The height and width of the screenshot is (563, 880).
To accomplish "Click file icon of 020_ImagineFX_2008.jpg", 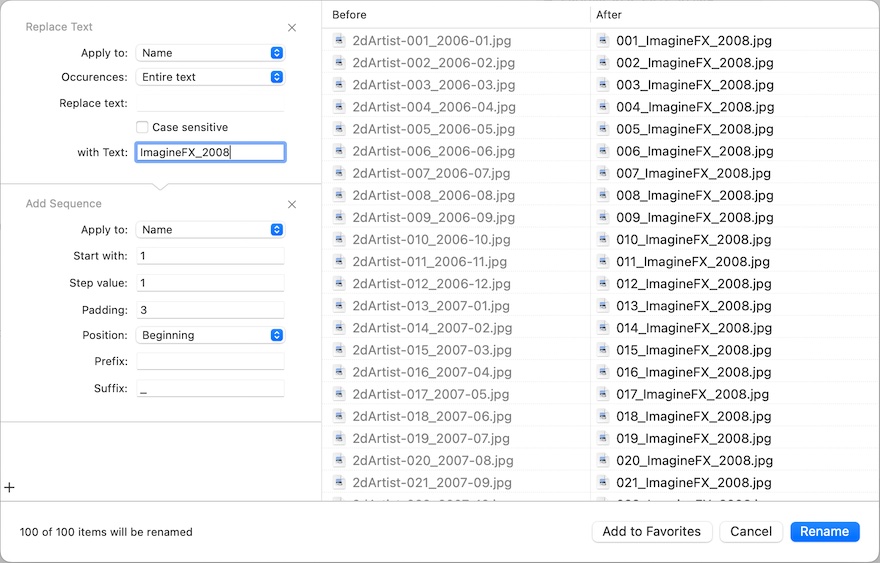I will [603, 460].
